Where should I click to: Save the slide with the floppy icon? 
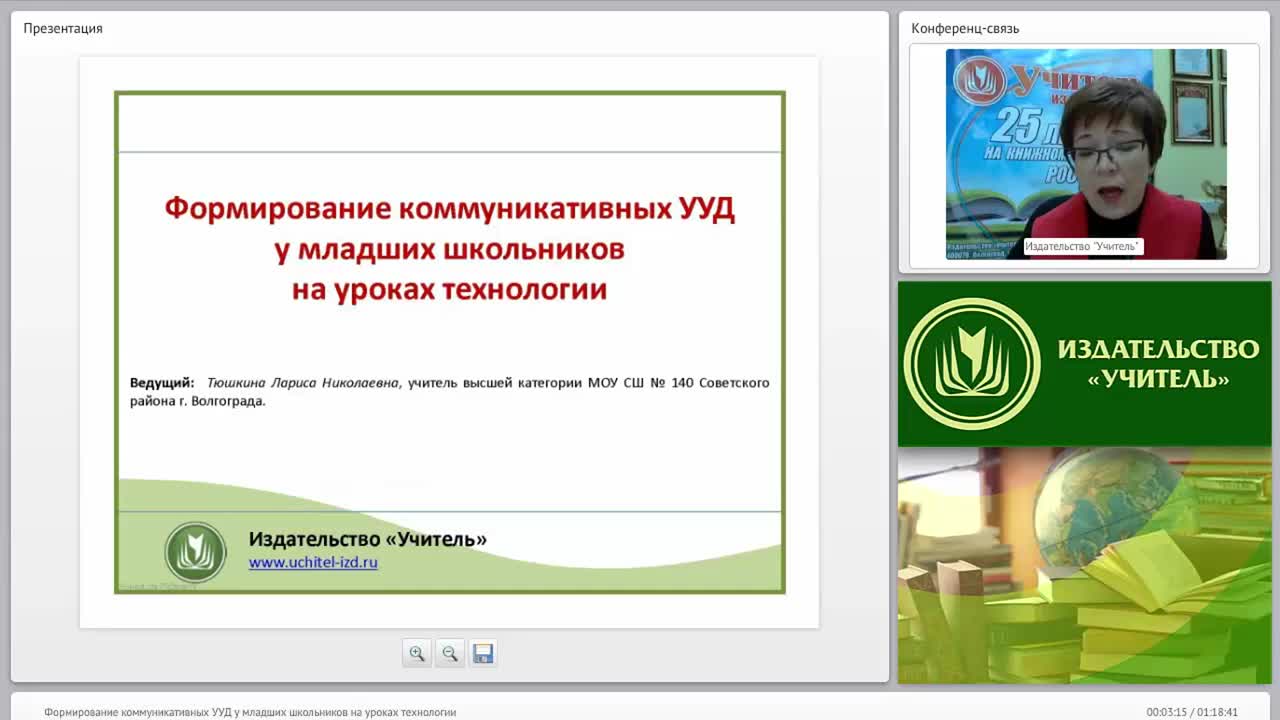(x=483, y=653)
